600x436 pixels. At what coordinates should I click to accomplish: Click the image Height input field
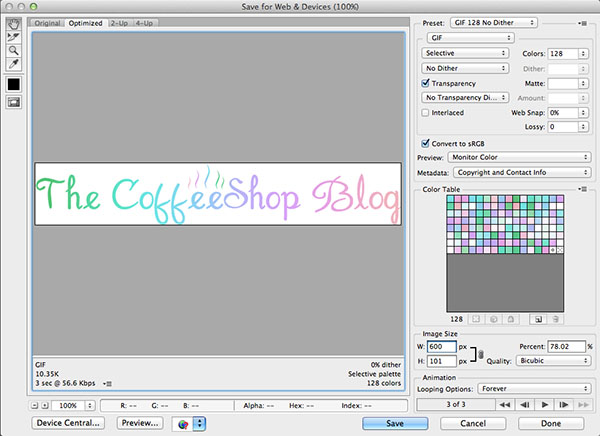(x=442, y=361)
